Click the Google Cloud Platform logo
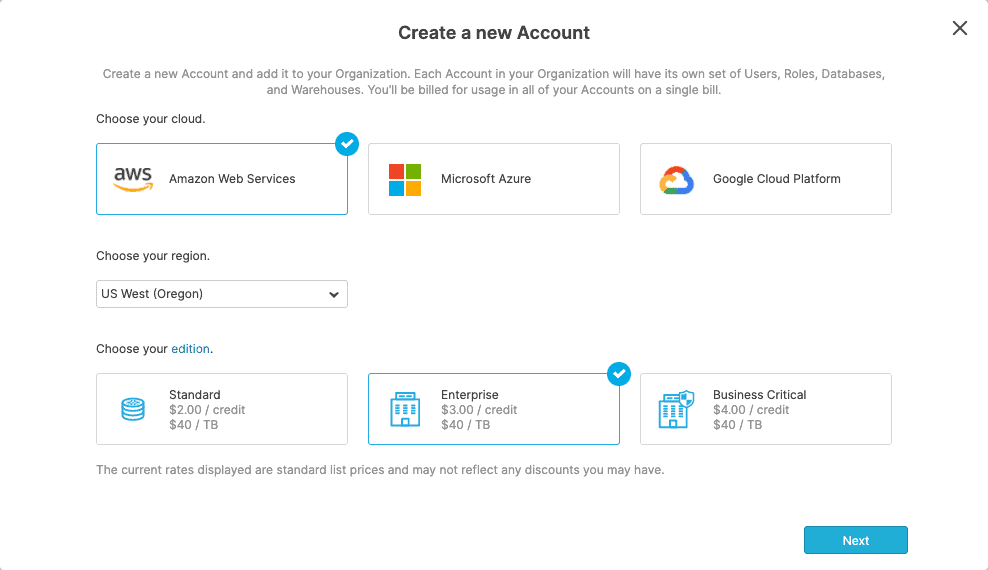The height and width of the screenshot is (570, 988). 677,180
